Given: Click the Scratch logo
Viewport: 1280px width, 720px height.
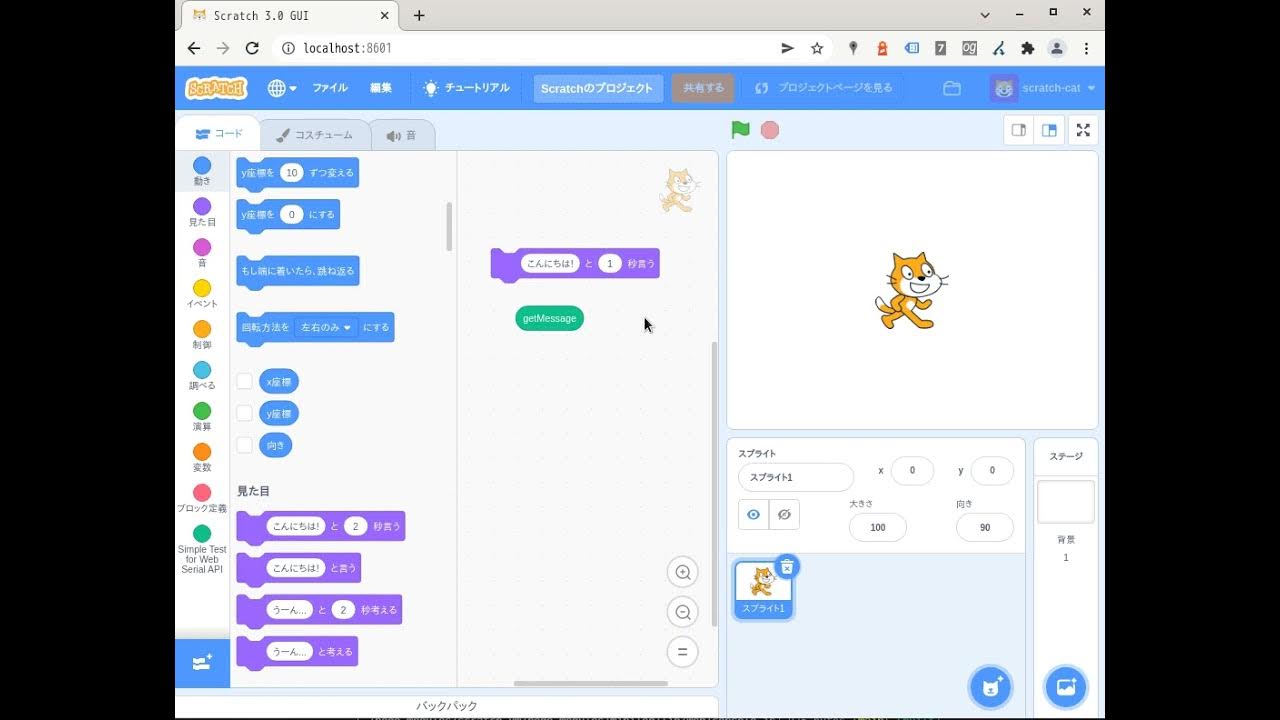Looking at the screenshot, I should (x=216, y=88).
